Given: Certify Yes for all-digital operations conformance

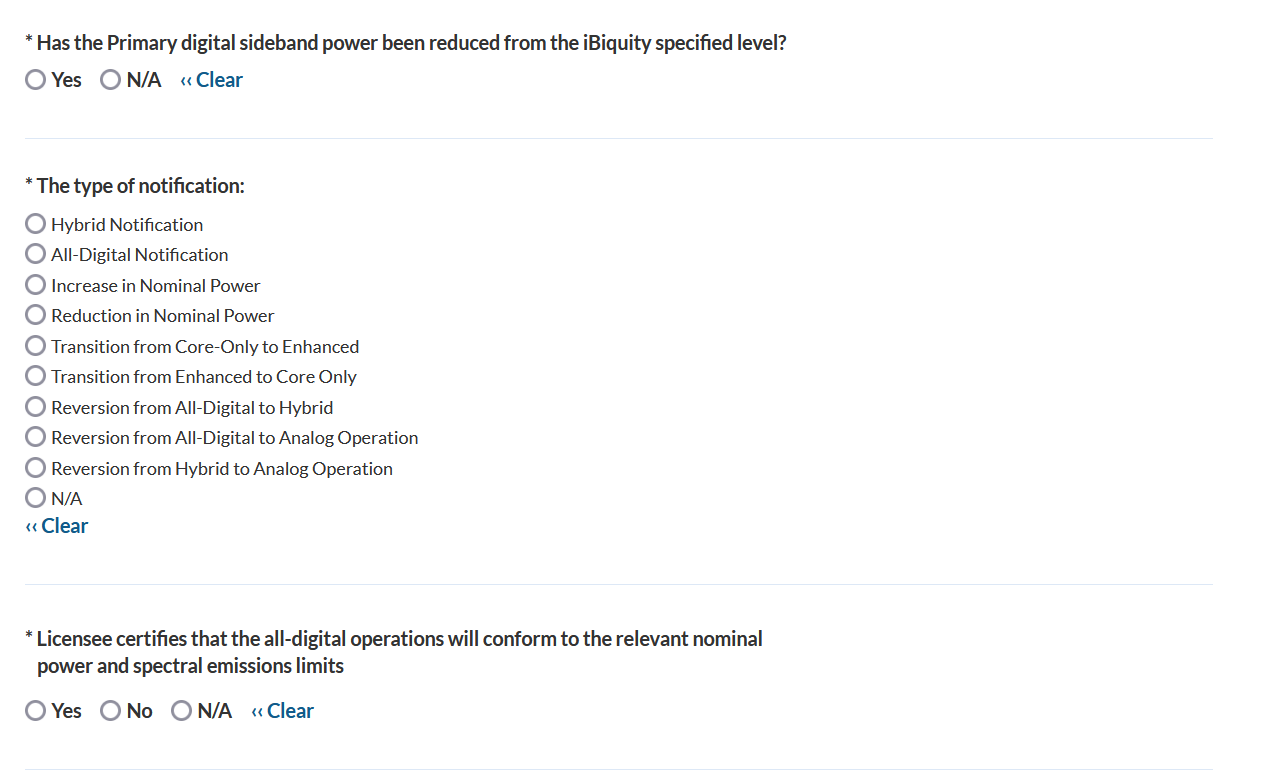Looking at the screenshot, I should (36, 711).
